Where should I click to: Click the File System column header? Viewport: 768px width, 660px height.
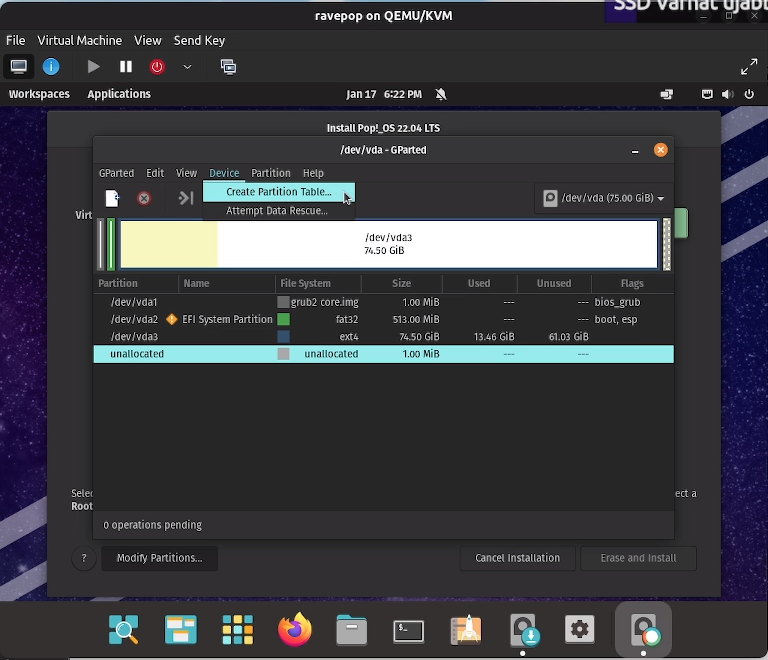tap(318, 283)
